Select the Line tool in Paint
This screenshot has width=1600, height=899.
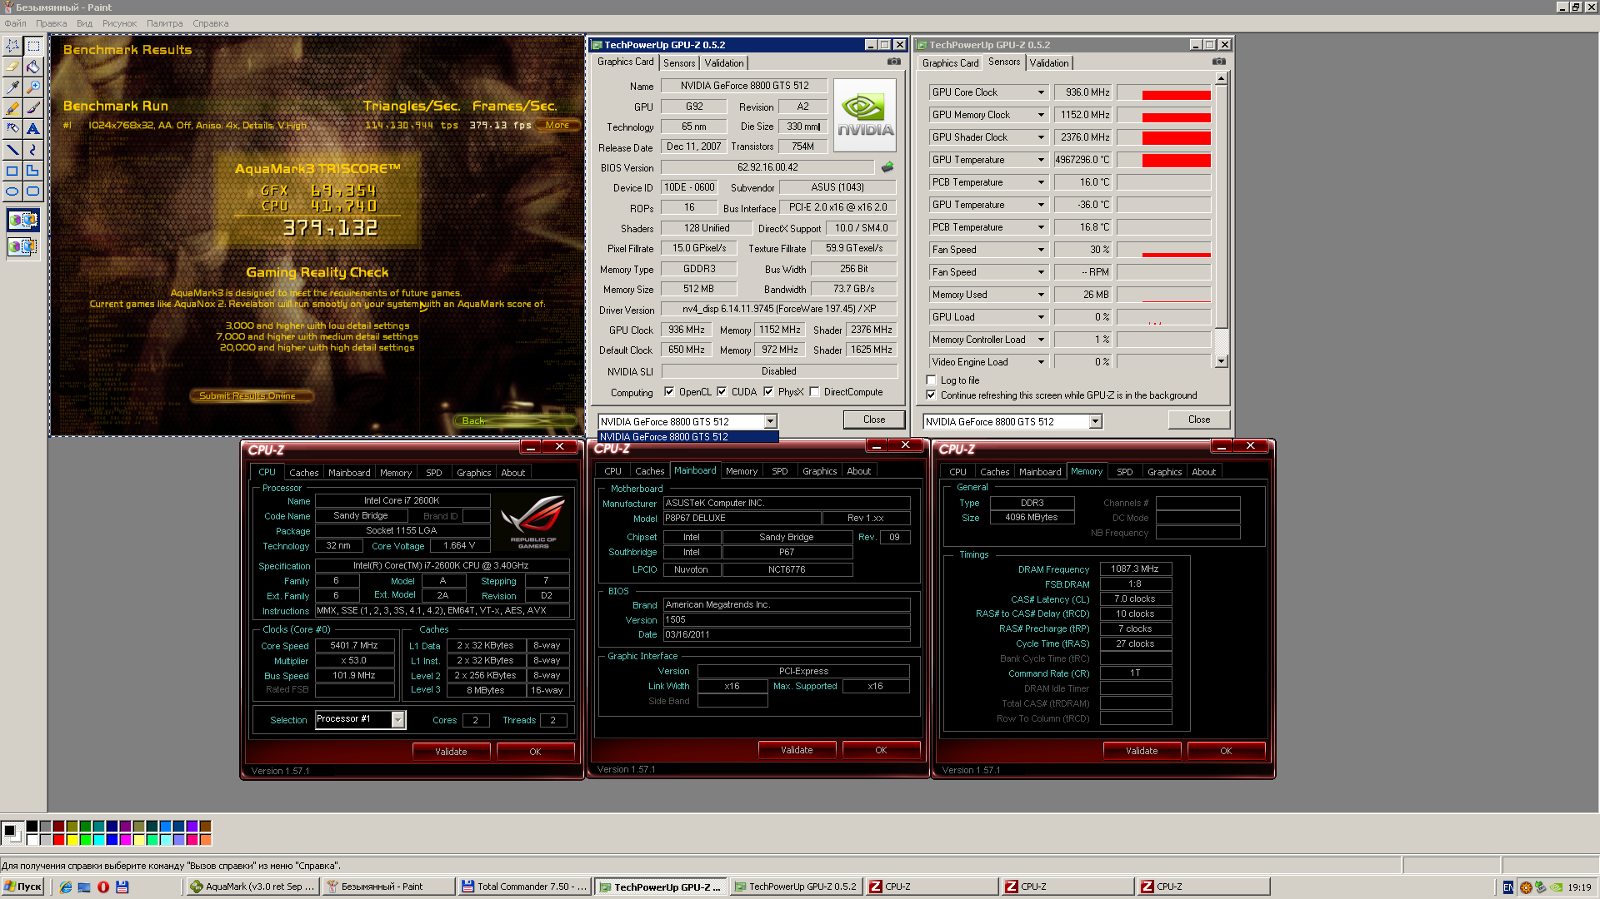coord(12,149)
